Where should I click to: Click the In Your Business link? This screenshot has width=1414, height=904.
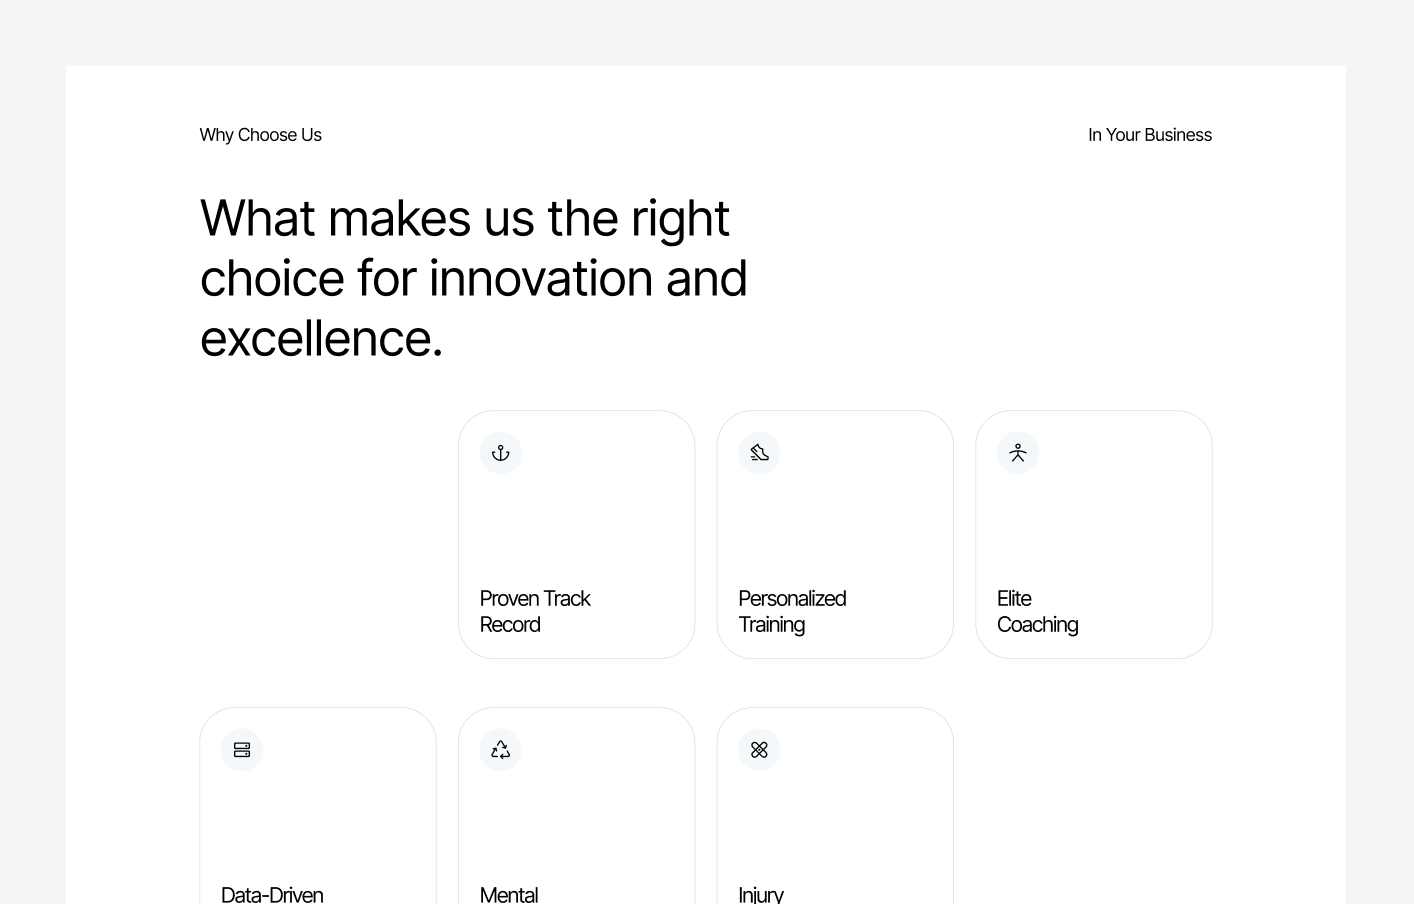tap(1149, 135)
